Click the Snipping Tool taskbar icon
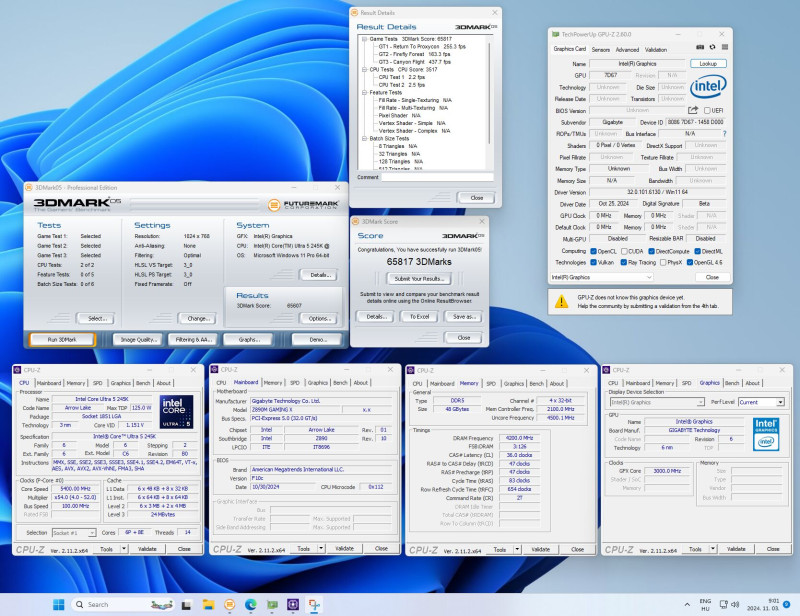 coord(314,605)
